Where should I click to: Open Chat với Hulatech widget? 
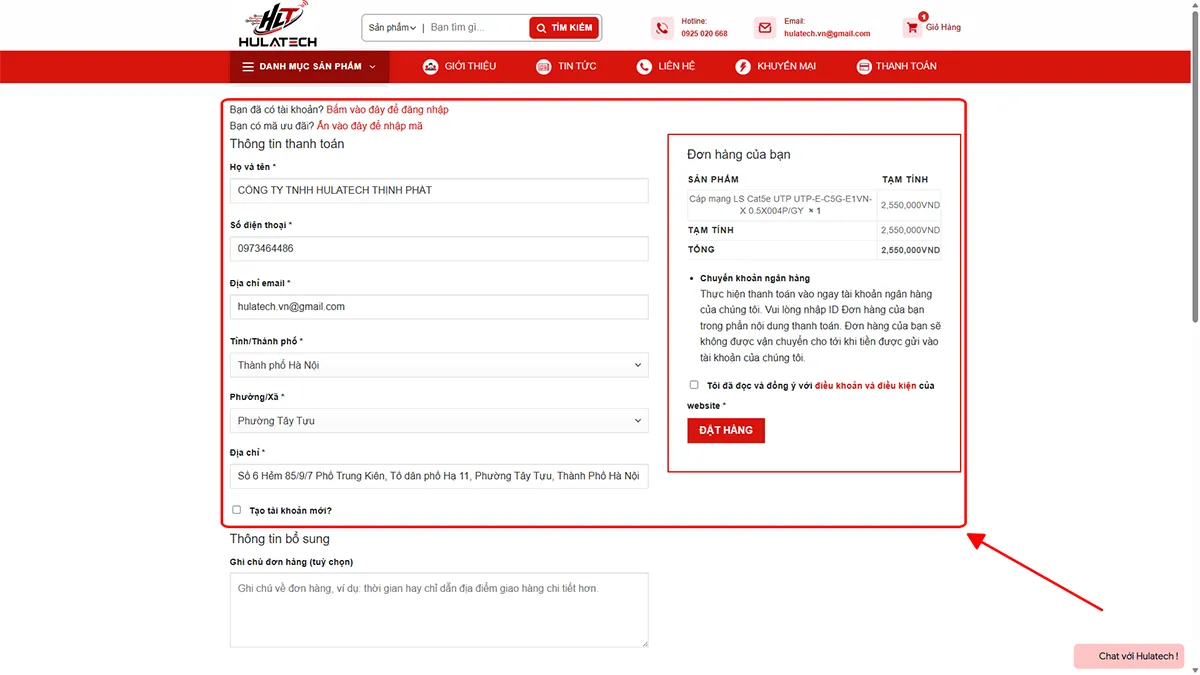(x=1129, y=656)
